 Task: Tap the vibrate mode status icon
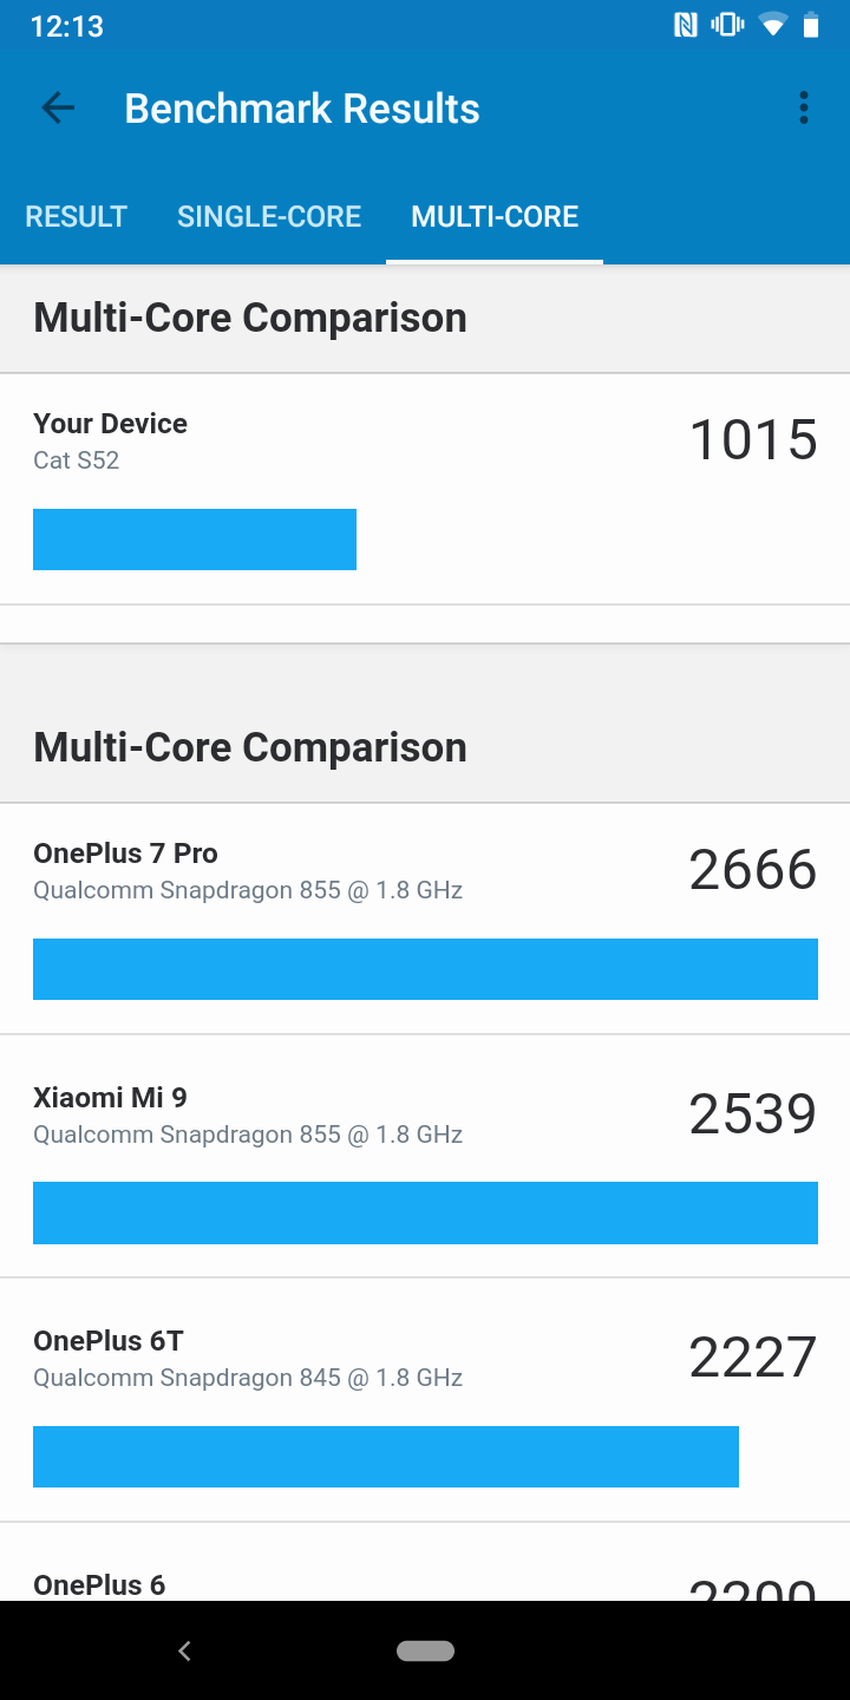727,25
